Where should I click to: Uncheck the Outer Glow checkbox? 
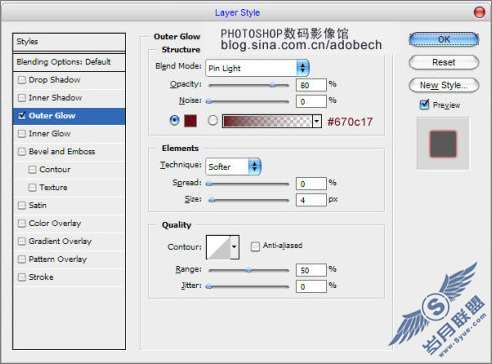(x=22, y=116)
